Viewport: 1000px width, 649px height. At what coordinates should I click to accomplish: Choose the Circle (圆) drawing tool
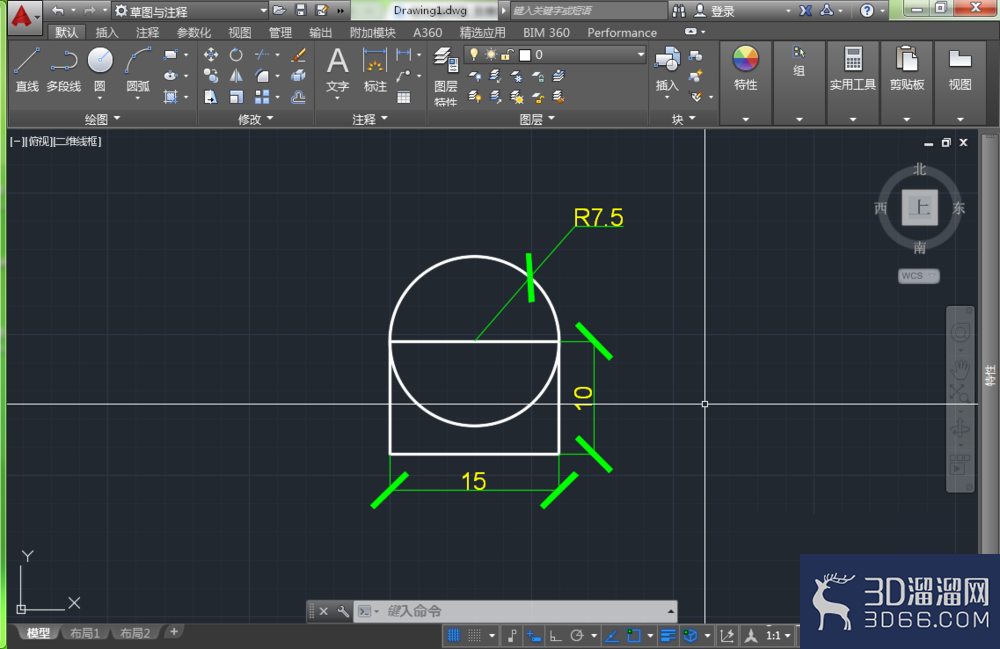[100, 69]
